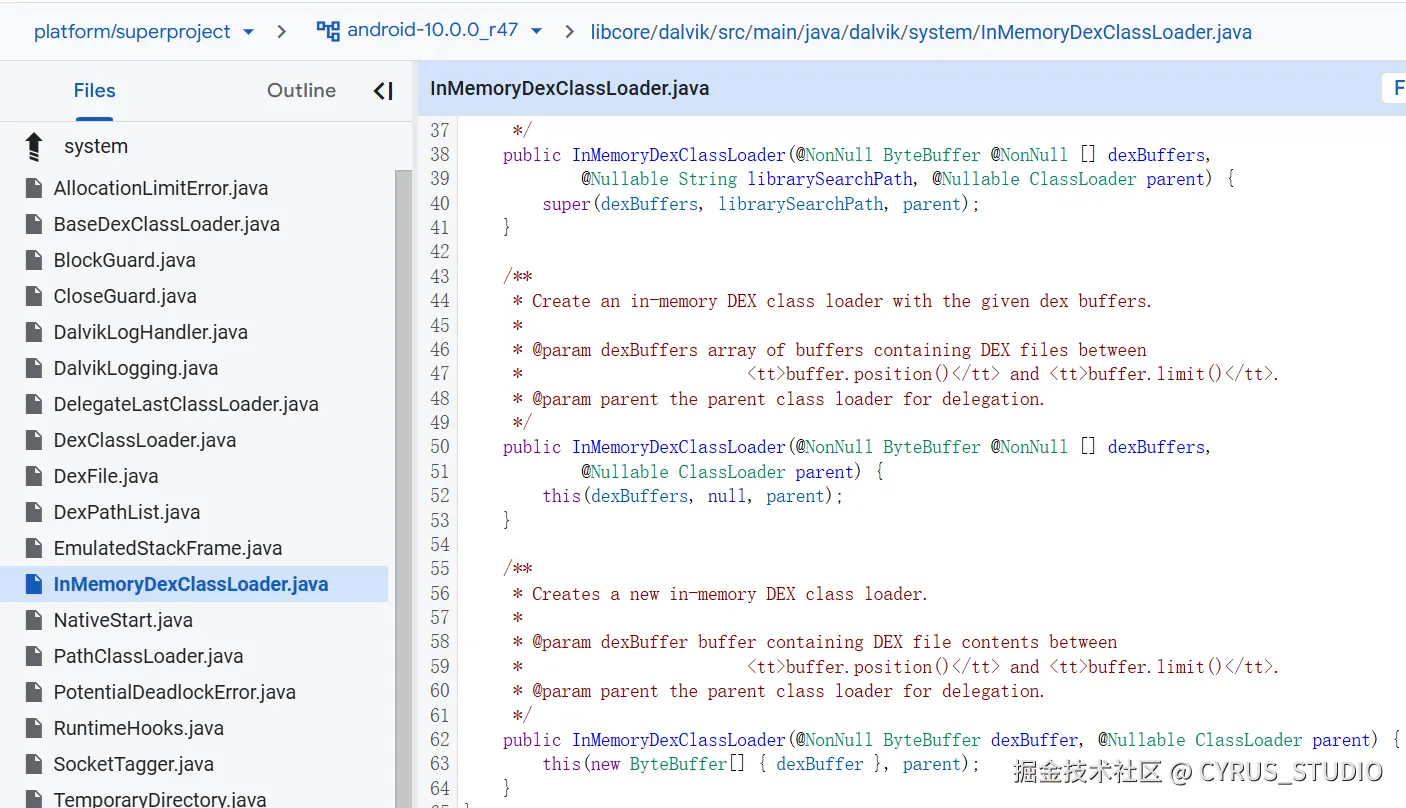1406x808 pixels.
Task: Open DalvikLogHandler.java in file list
Action: click(x=151, y=332)
